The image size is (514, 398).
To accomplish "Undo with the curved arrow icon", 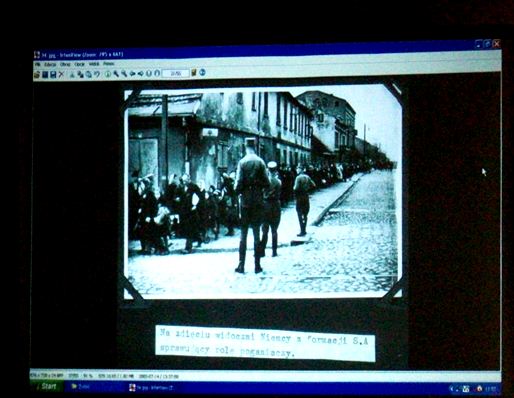I will tap(97, 74).
